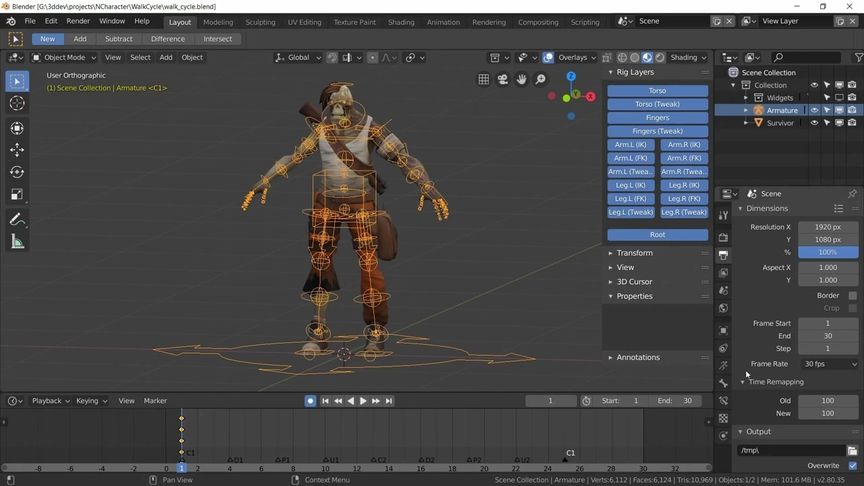Click the play animation button
Viewport: 864px width, 486px height.
coord(363,401)
